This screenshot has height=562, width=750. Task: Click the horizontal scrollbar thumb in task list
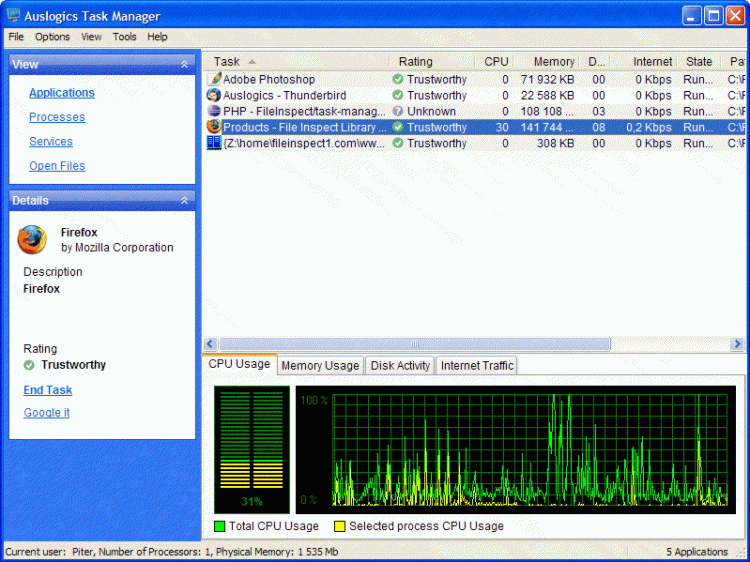[414, 344]
